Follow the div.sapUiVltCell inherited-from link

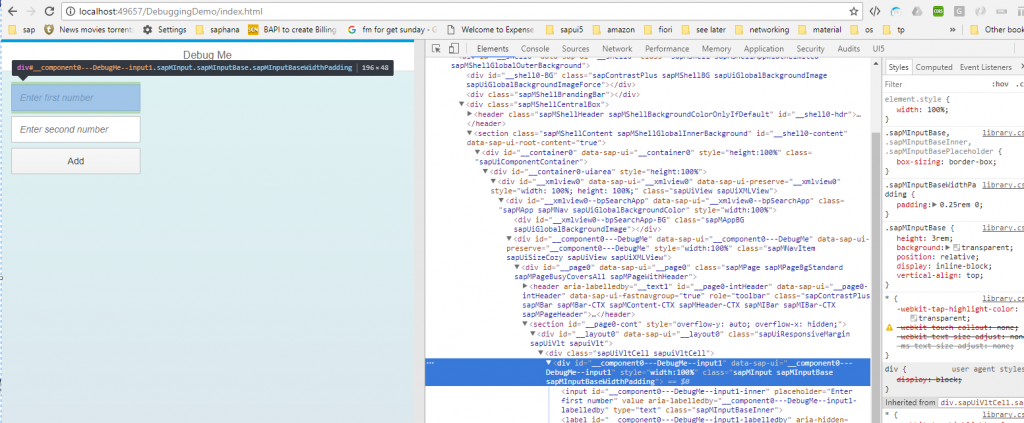tap(982, 402)
